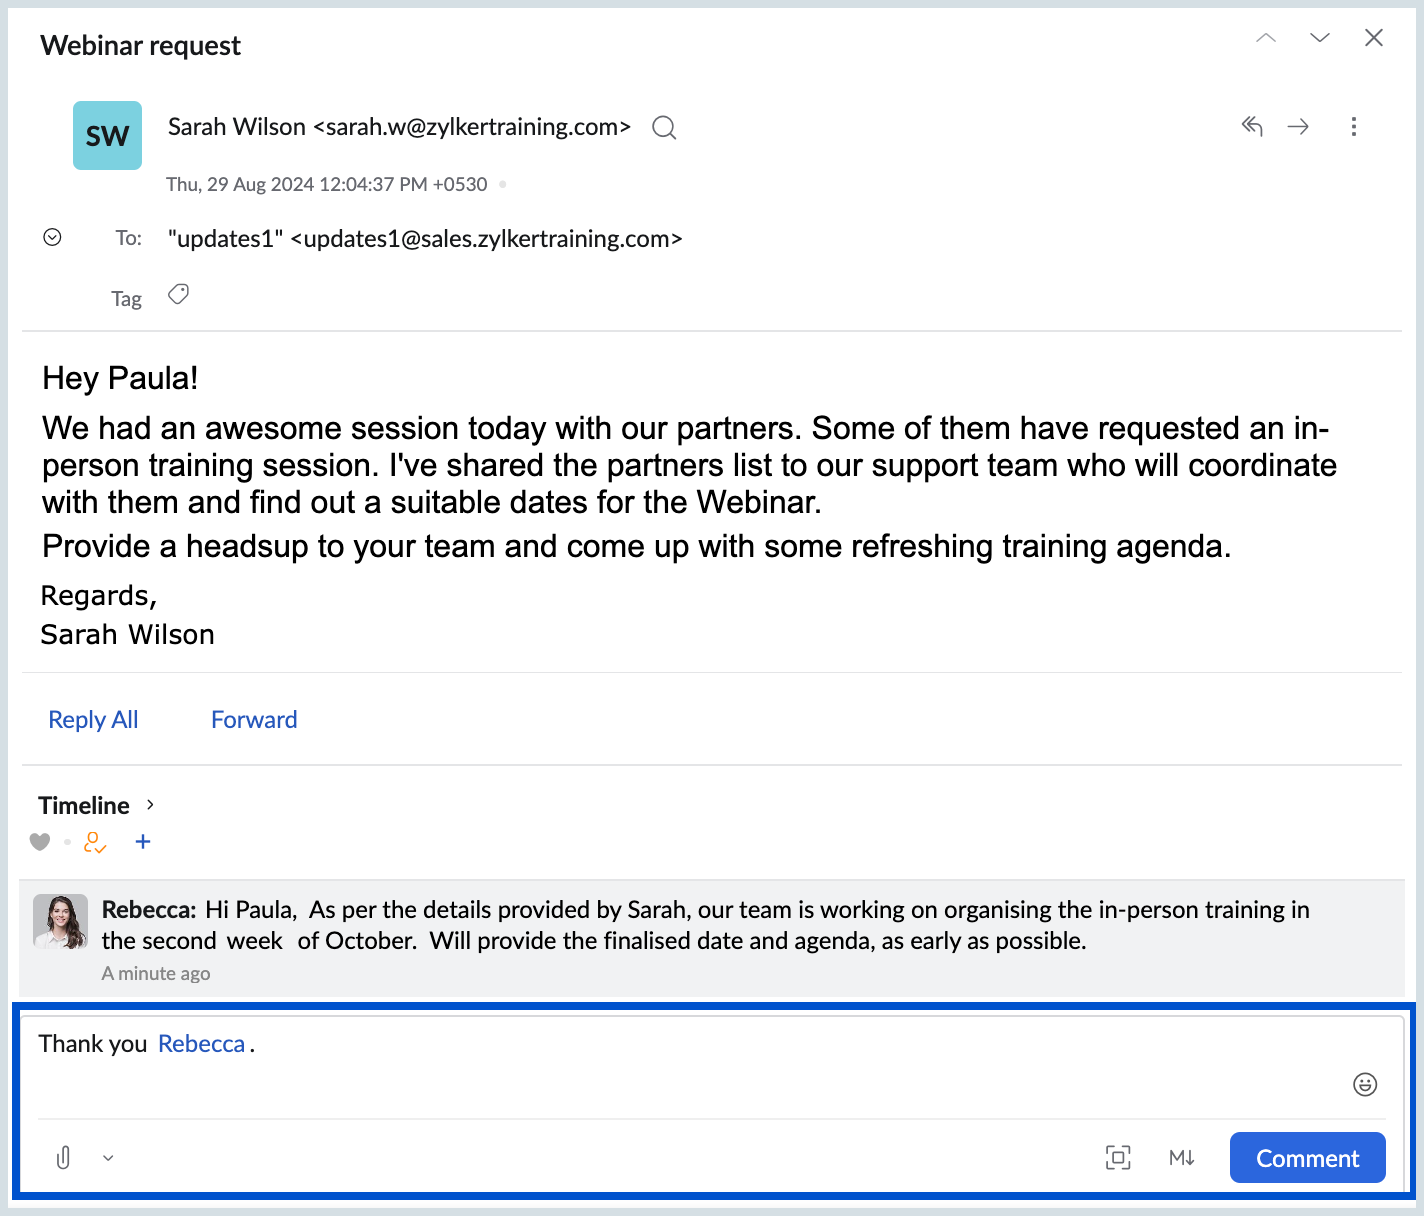Click the reply all arrow icon

[x=1252, y=126]
